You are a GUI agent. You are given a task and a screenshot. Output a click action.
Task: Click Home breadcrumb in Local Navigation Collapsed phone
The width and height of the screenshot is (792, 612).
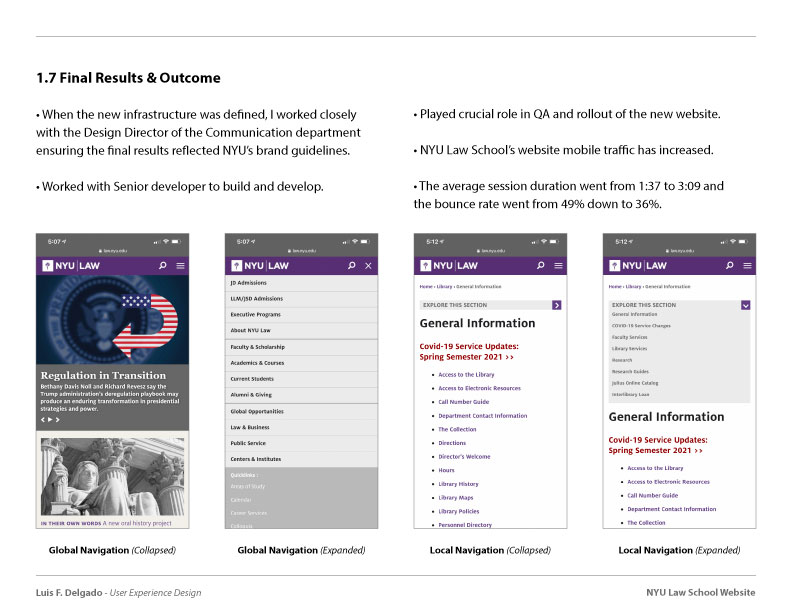point(426,286)
